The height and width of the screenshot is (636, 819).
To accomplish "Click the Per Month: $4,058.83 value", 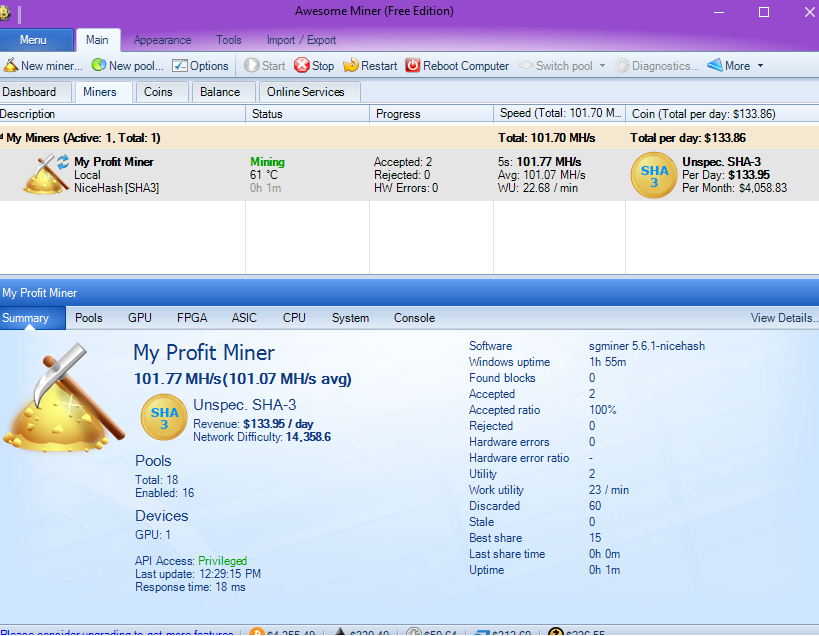I will click(734, 188).
